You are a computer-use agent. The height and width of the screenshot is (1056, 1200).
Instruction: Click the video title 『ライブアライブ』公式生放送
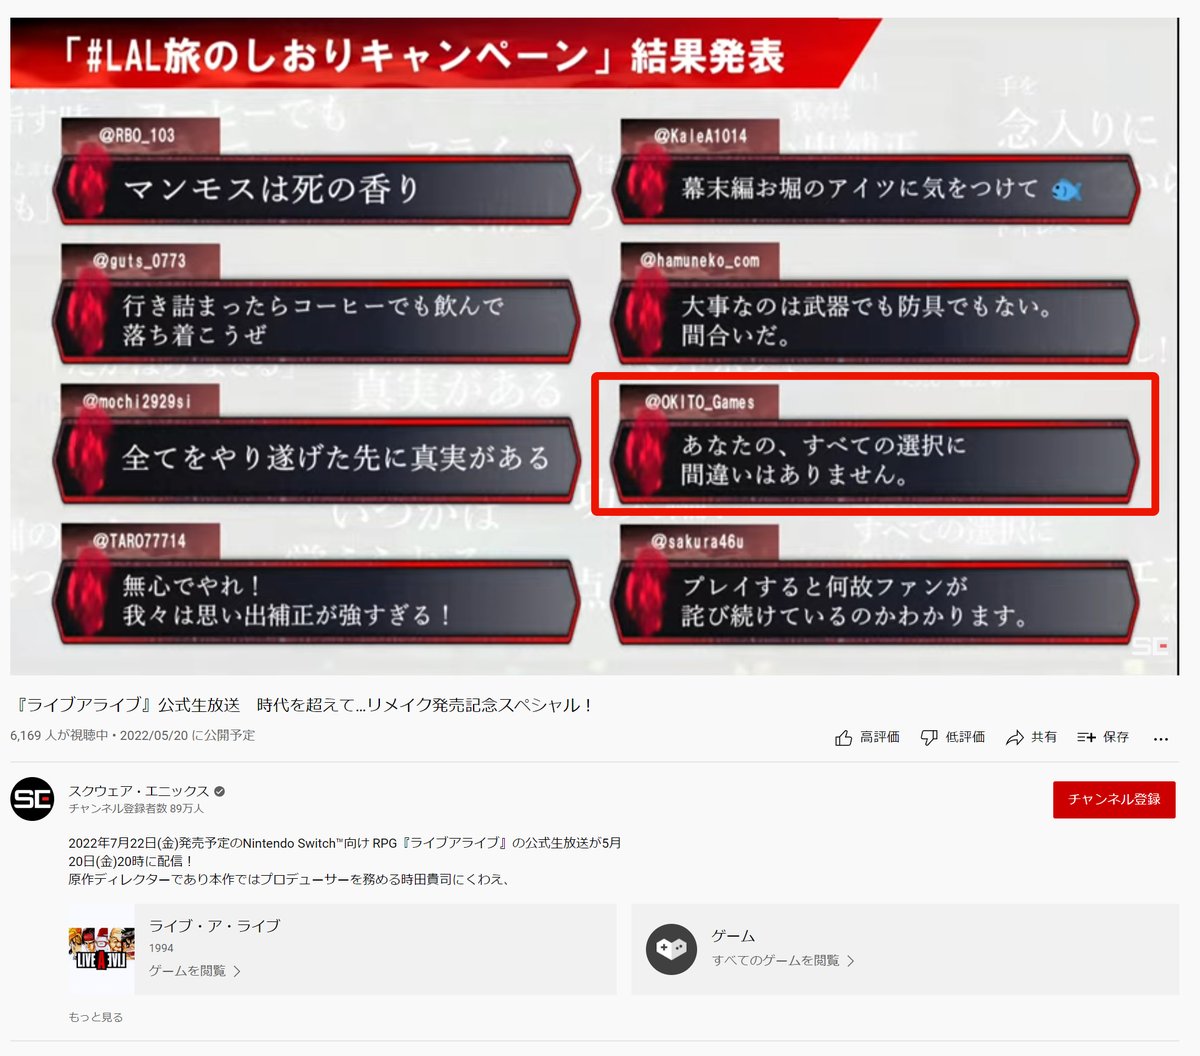coord(305,705)
